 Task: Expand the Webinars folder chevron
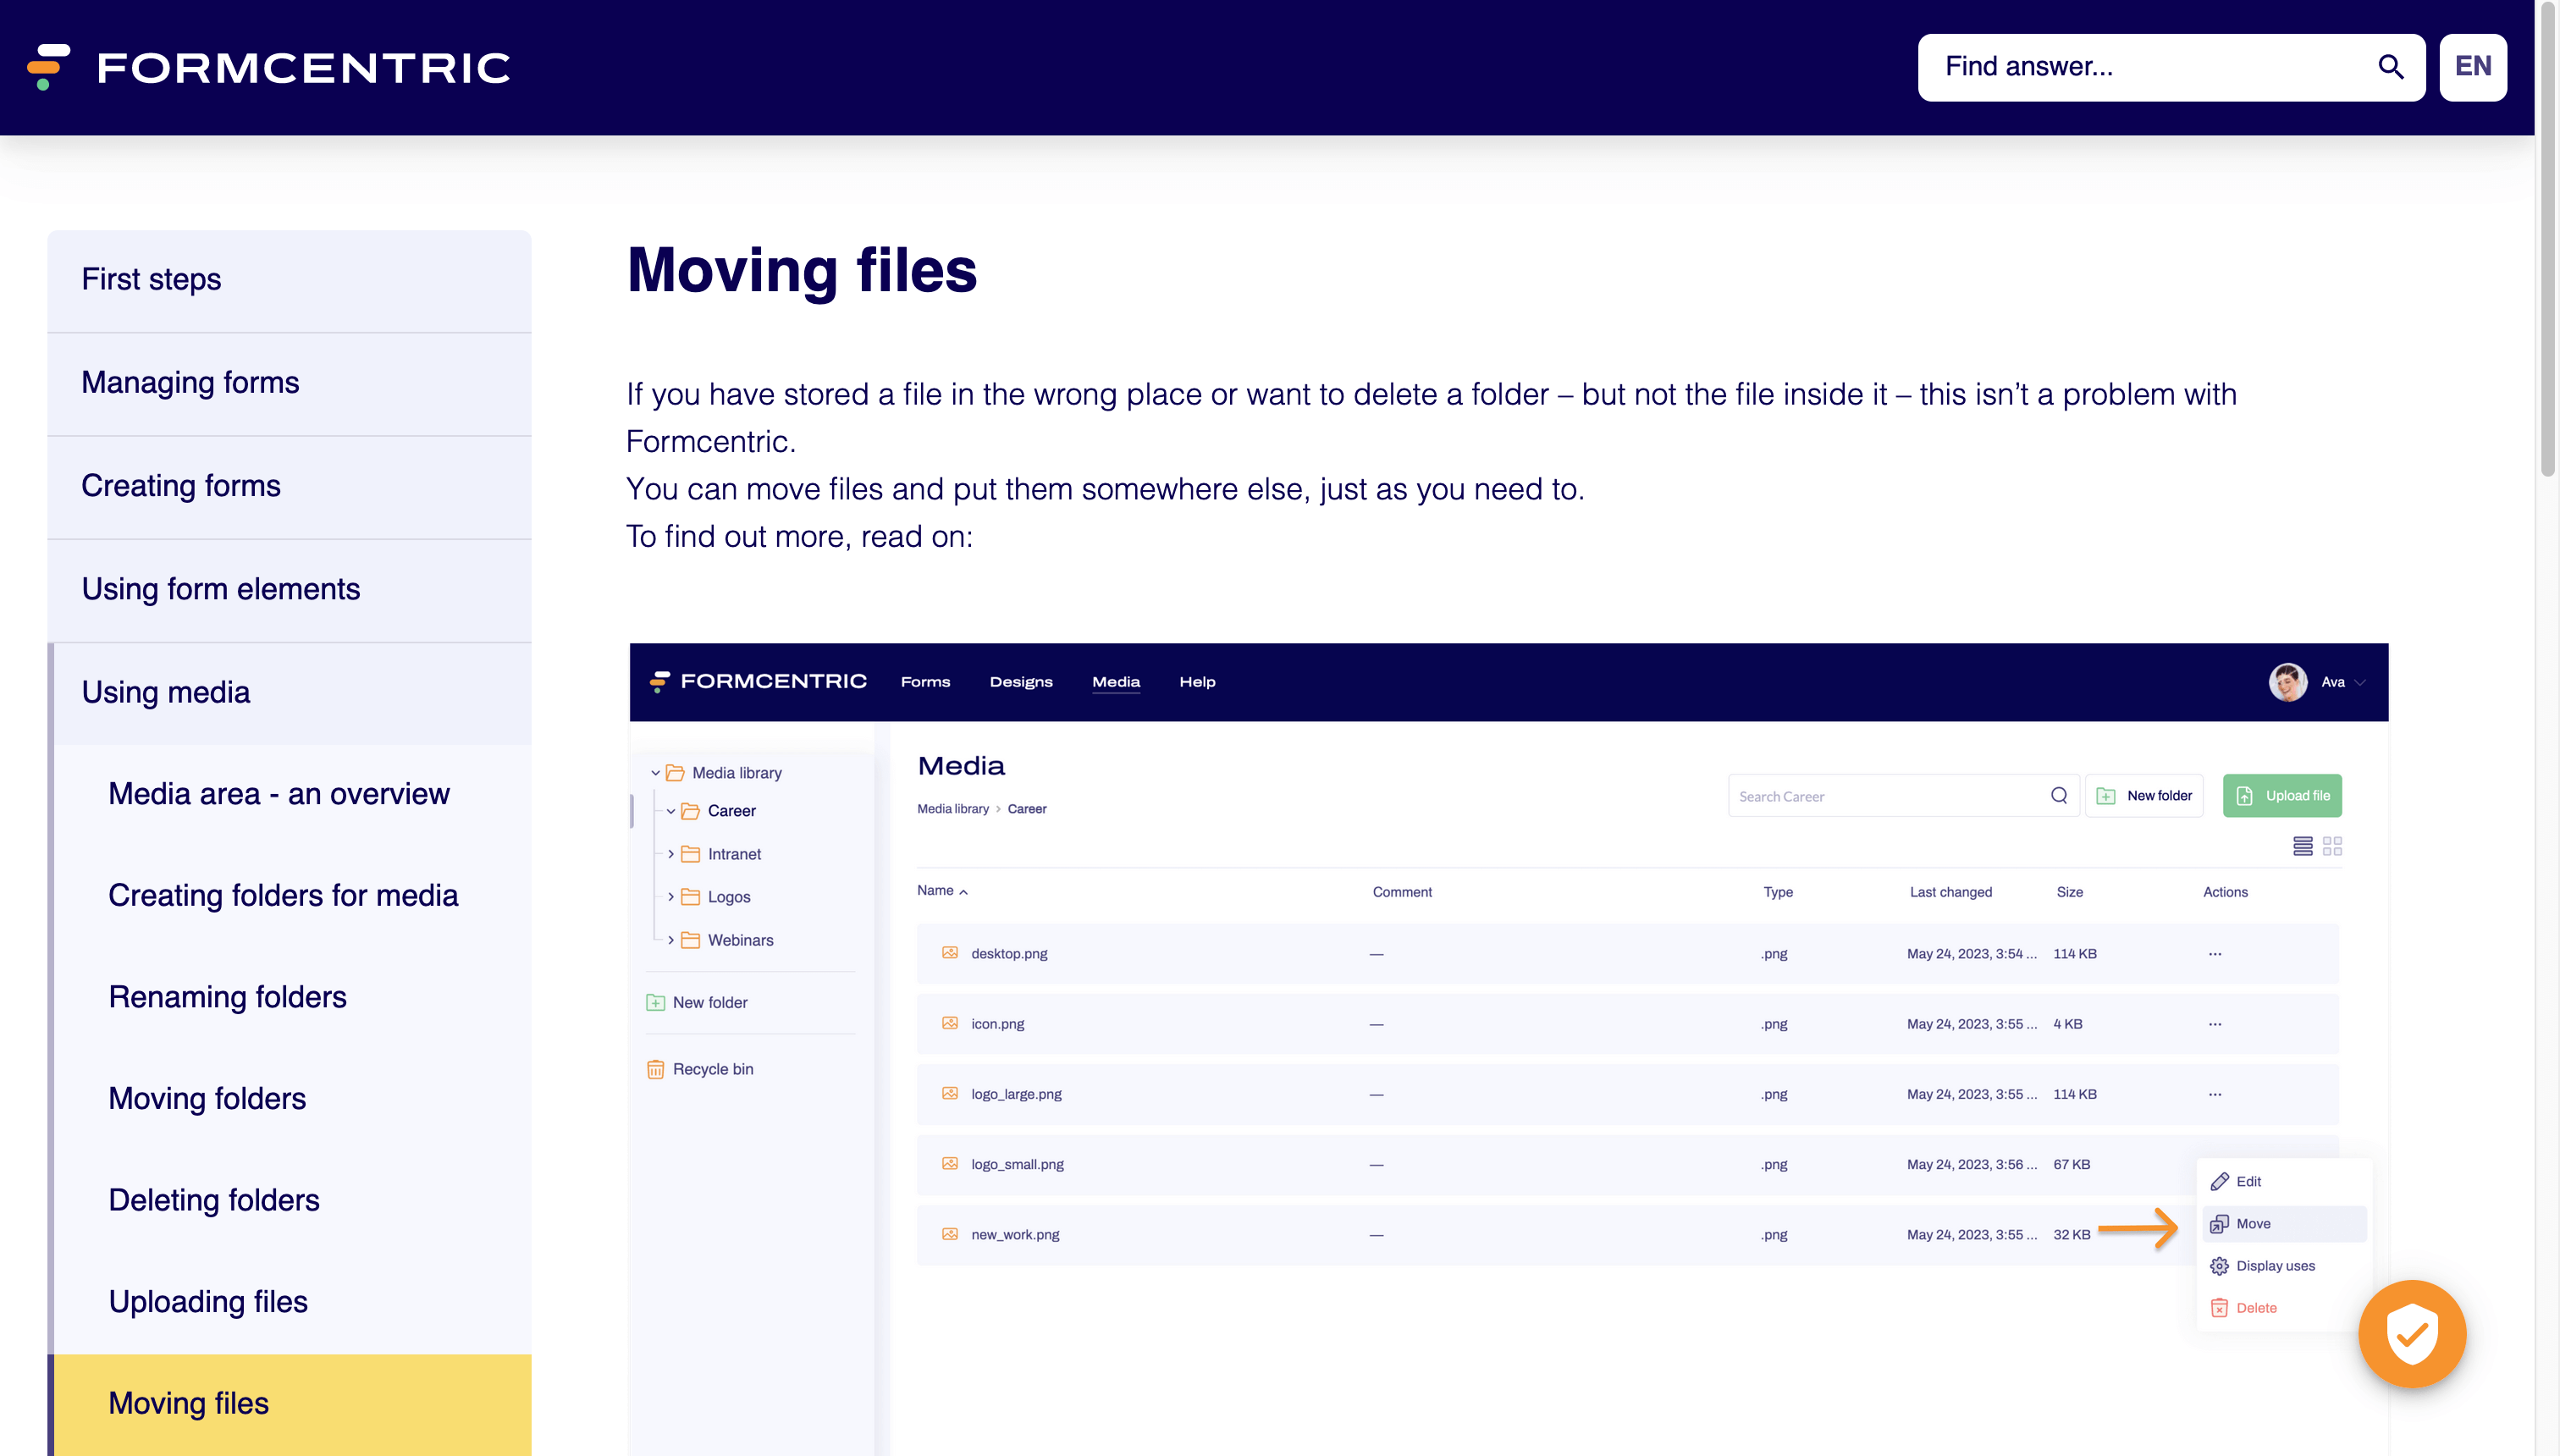tap(671, 940)
